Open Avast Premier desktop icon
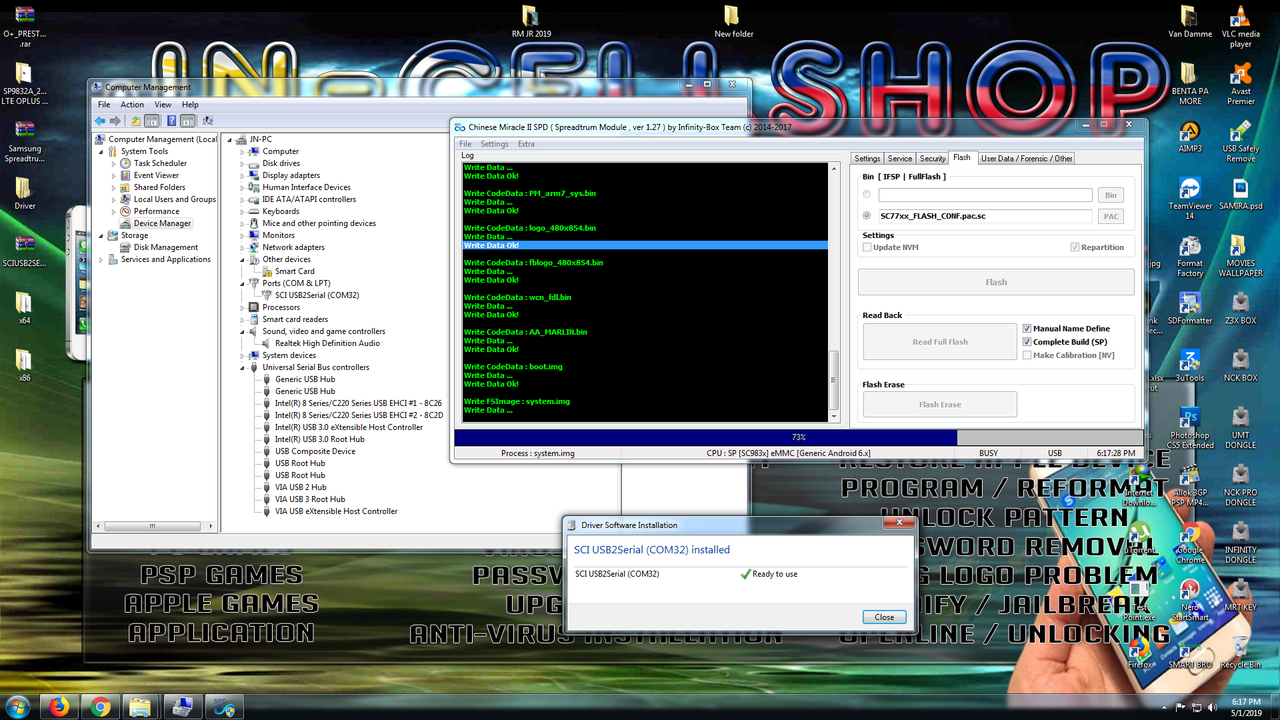 pos(1240,85)
